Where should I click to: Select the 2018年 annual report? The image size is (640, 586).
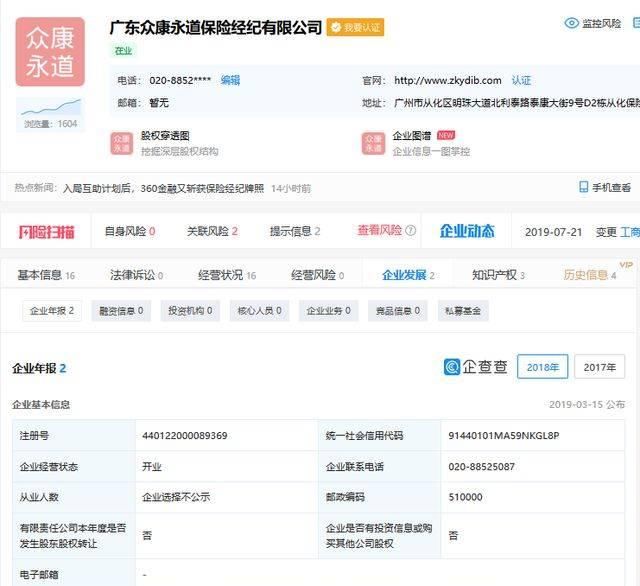542,367
